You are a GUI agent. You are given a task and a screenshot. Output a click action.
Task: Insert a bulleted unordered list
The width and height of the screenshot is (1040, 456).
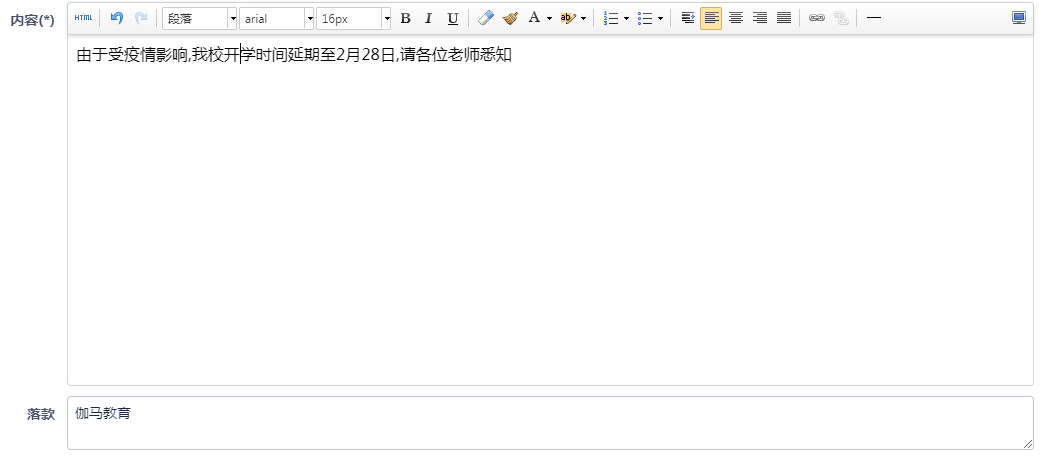click(x=645, y=19)
